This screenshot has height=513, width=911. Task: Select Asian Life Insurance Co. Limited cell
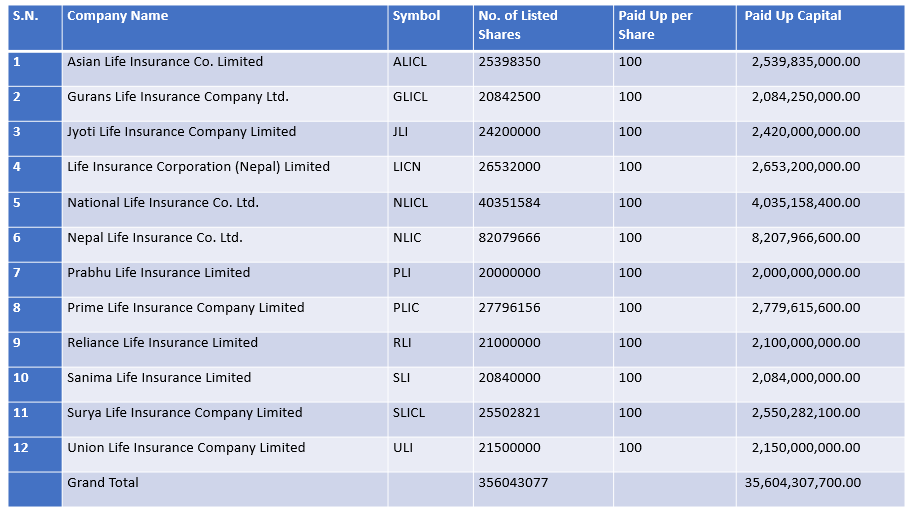165,62
